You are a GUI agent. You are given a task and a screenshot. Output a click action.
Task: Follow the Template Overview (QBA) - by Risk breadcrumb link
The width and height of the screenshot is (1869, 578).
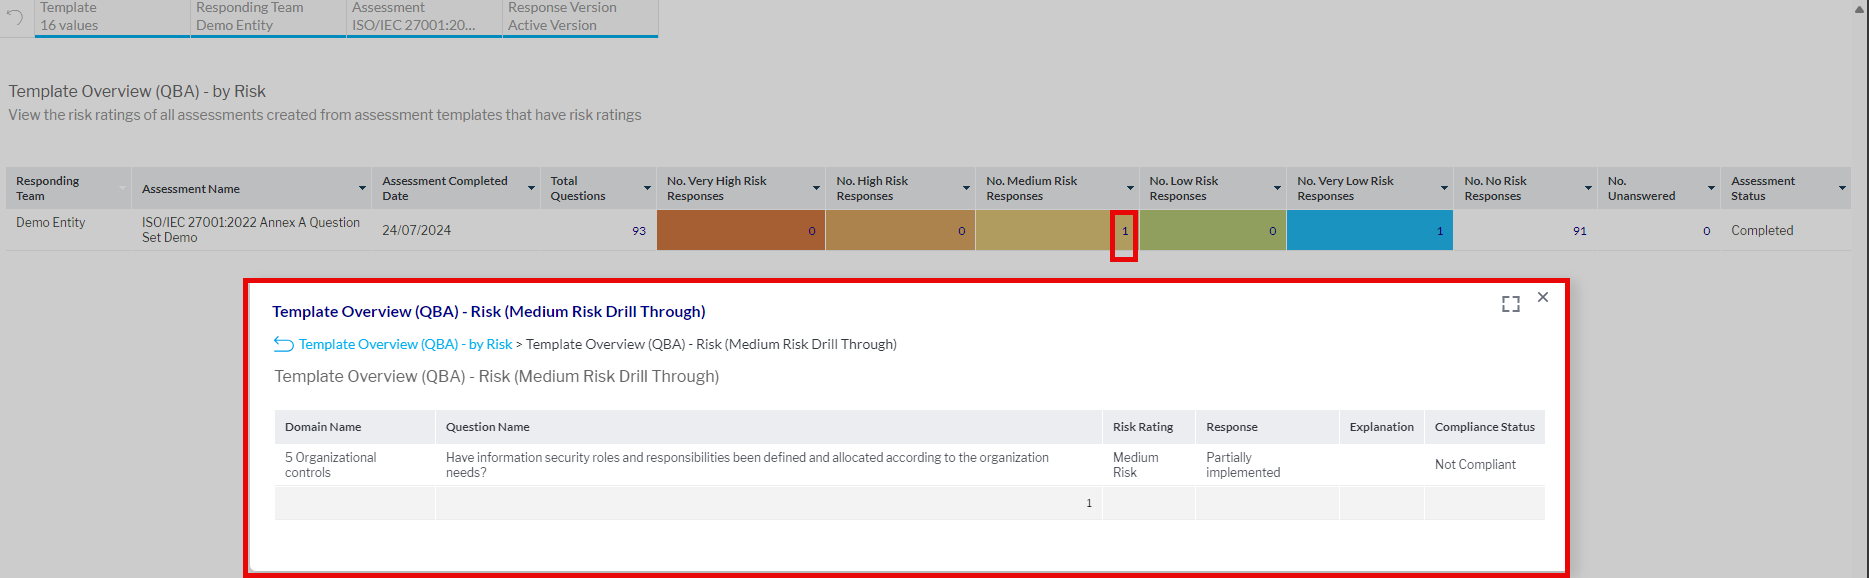click(405, 344)
